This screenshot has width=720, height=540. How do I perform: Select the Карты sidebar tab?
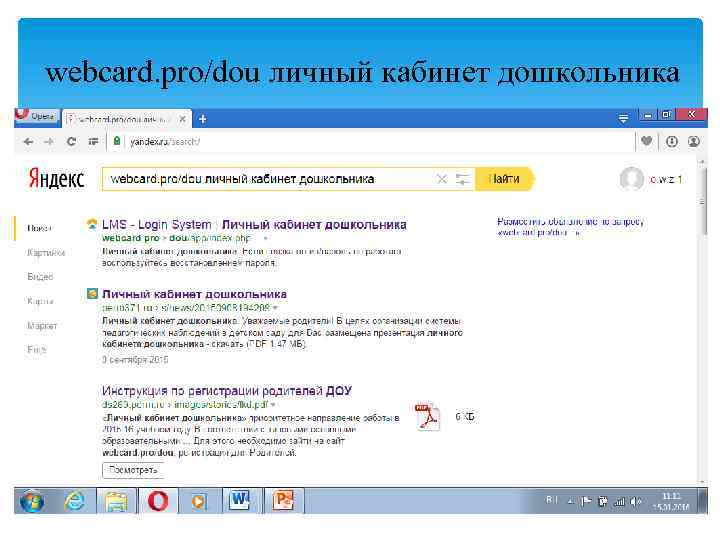pos(40,301)
